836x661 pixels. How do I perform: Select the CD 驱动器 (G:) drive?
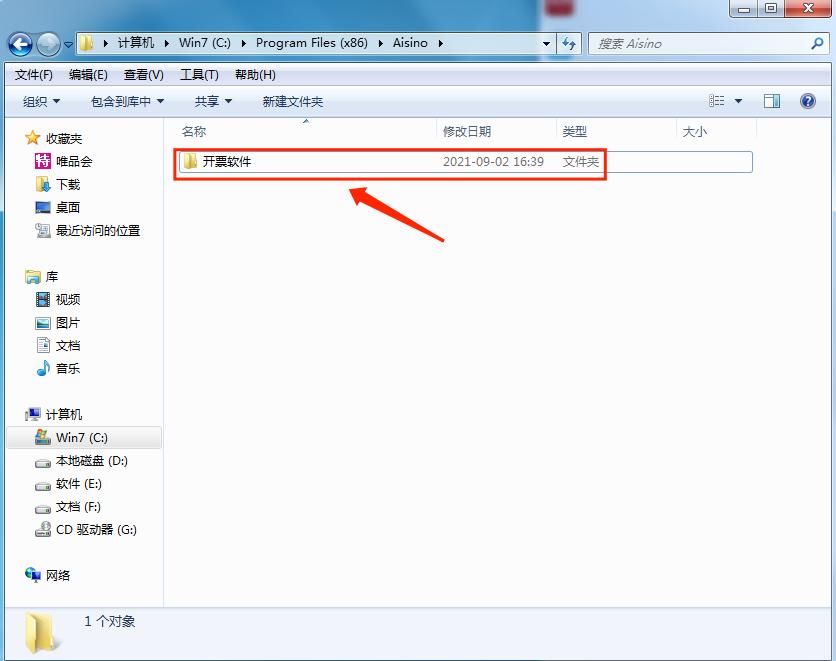pos(95,529)
